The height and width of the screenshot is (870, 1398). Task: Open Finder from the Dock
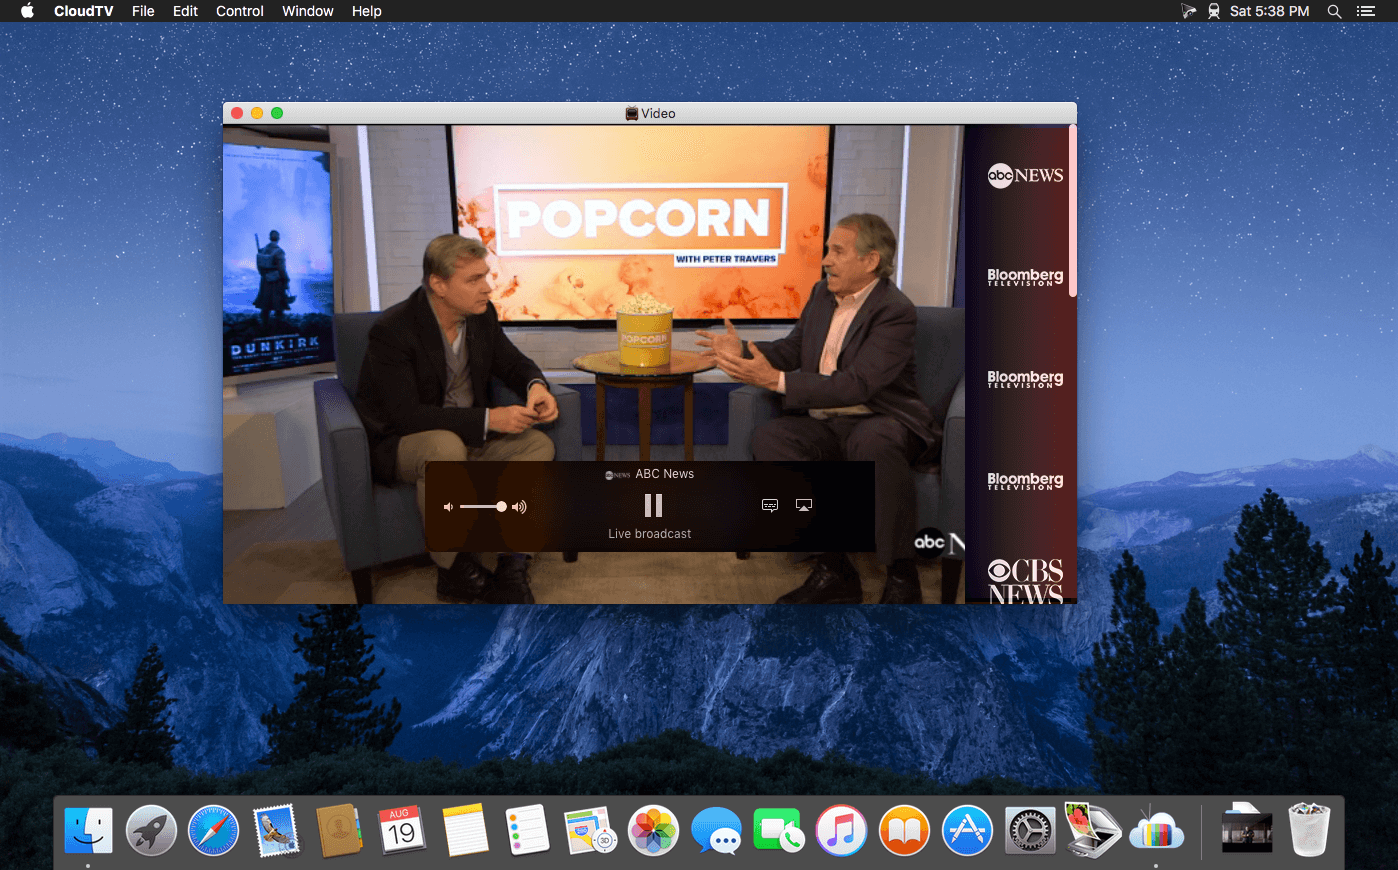(x=89, y=830)
